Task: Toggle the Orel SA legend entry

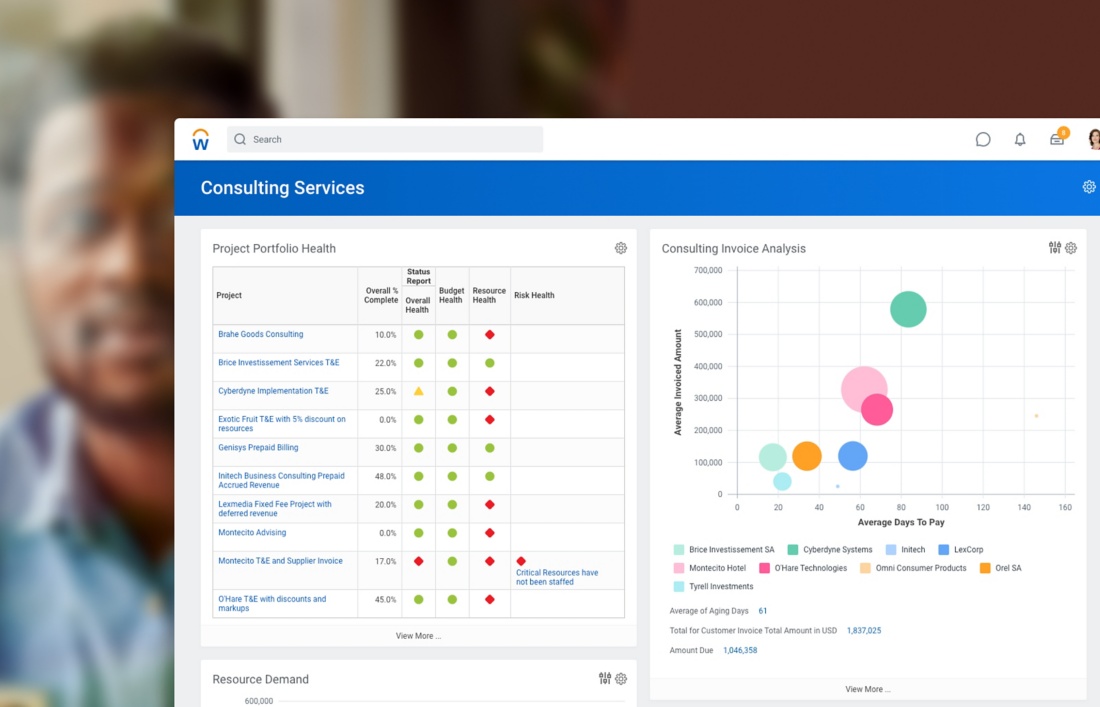Action: point(1007,568)
